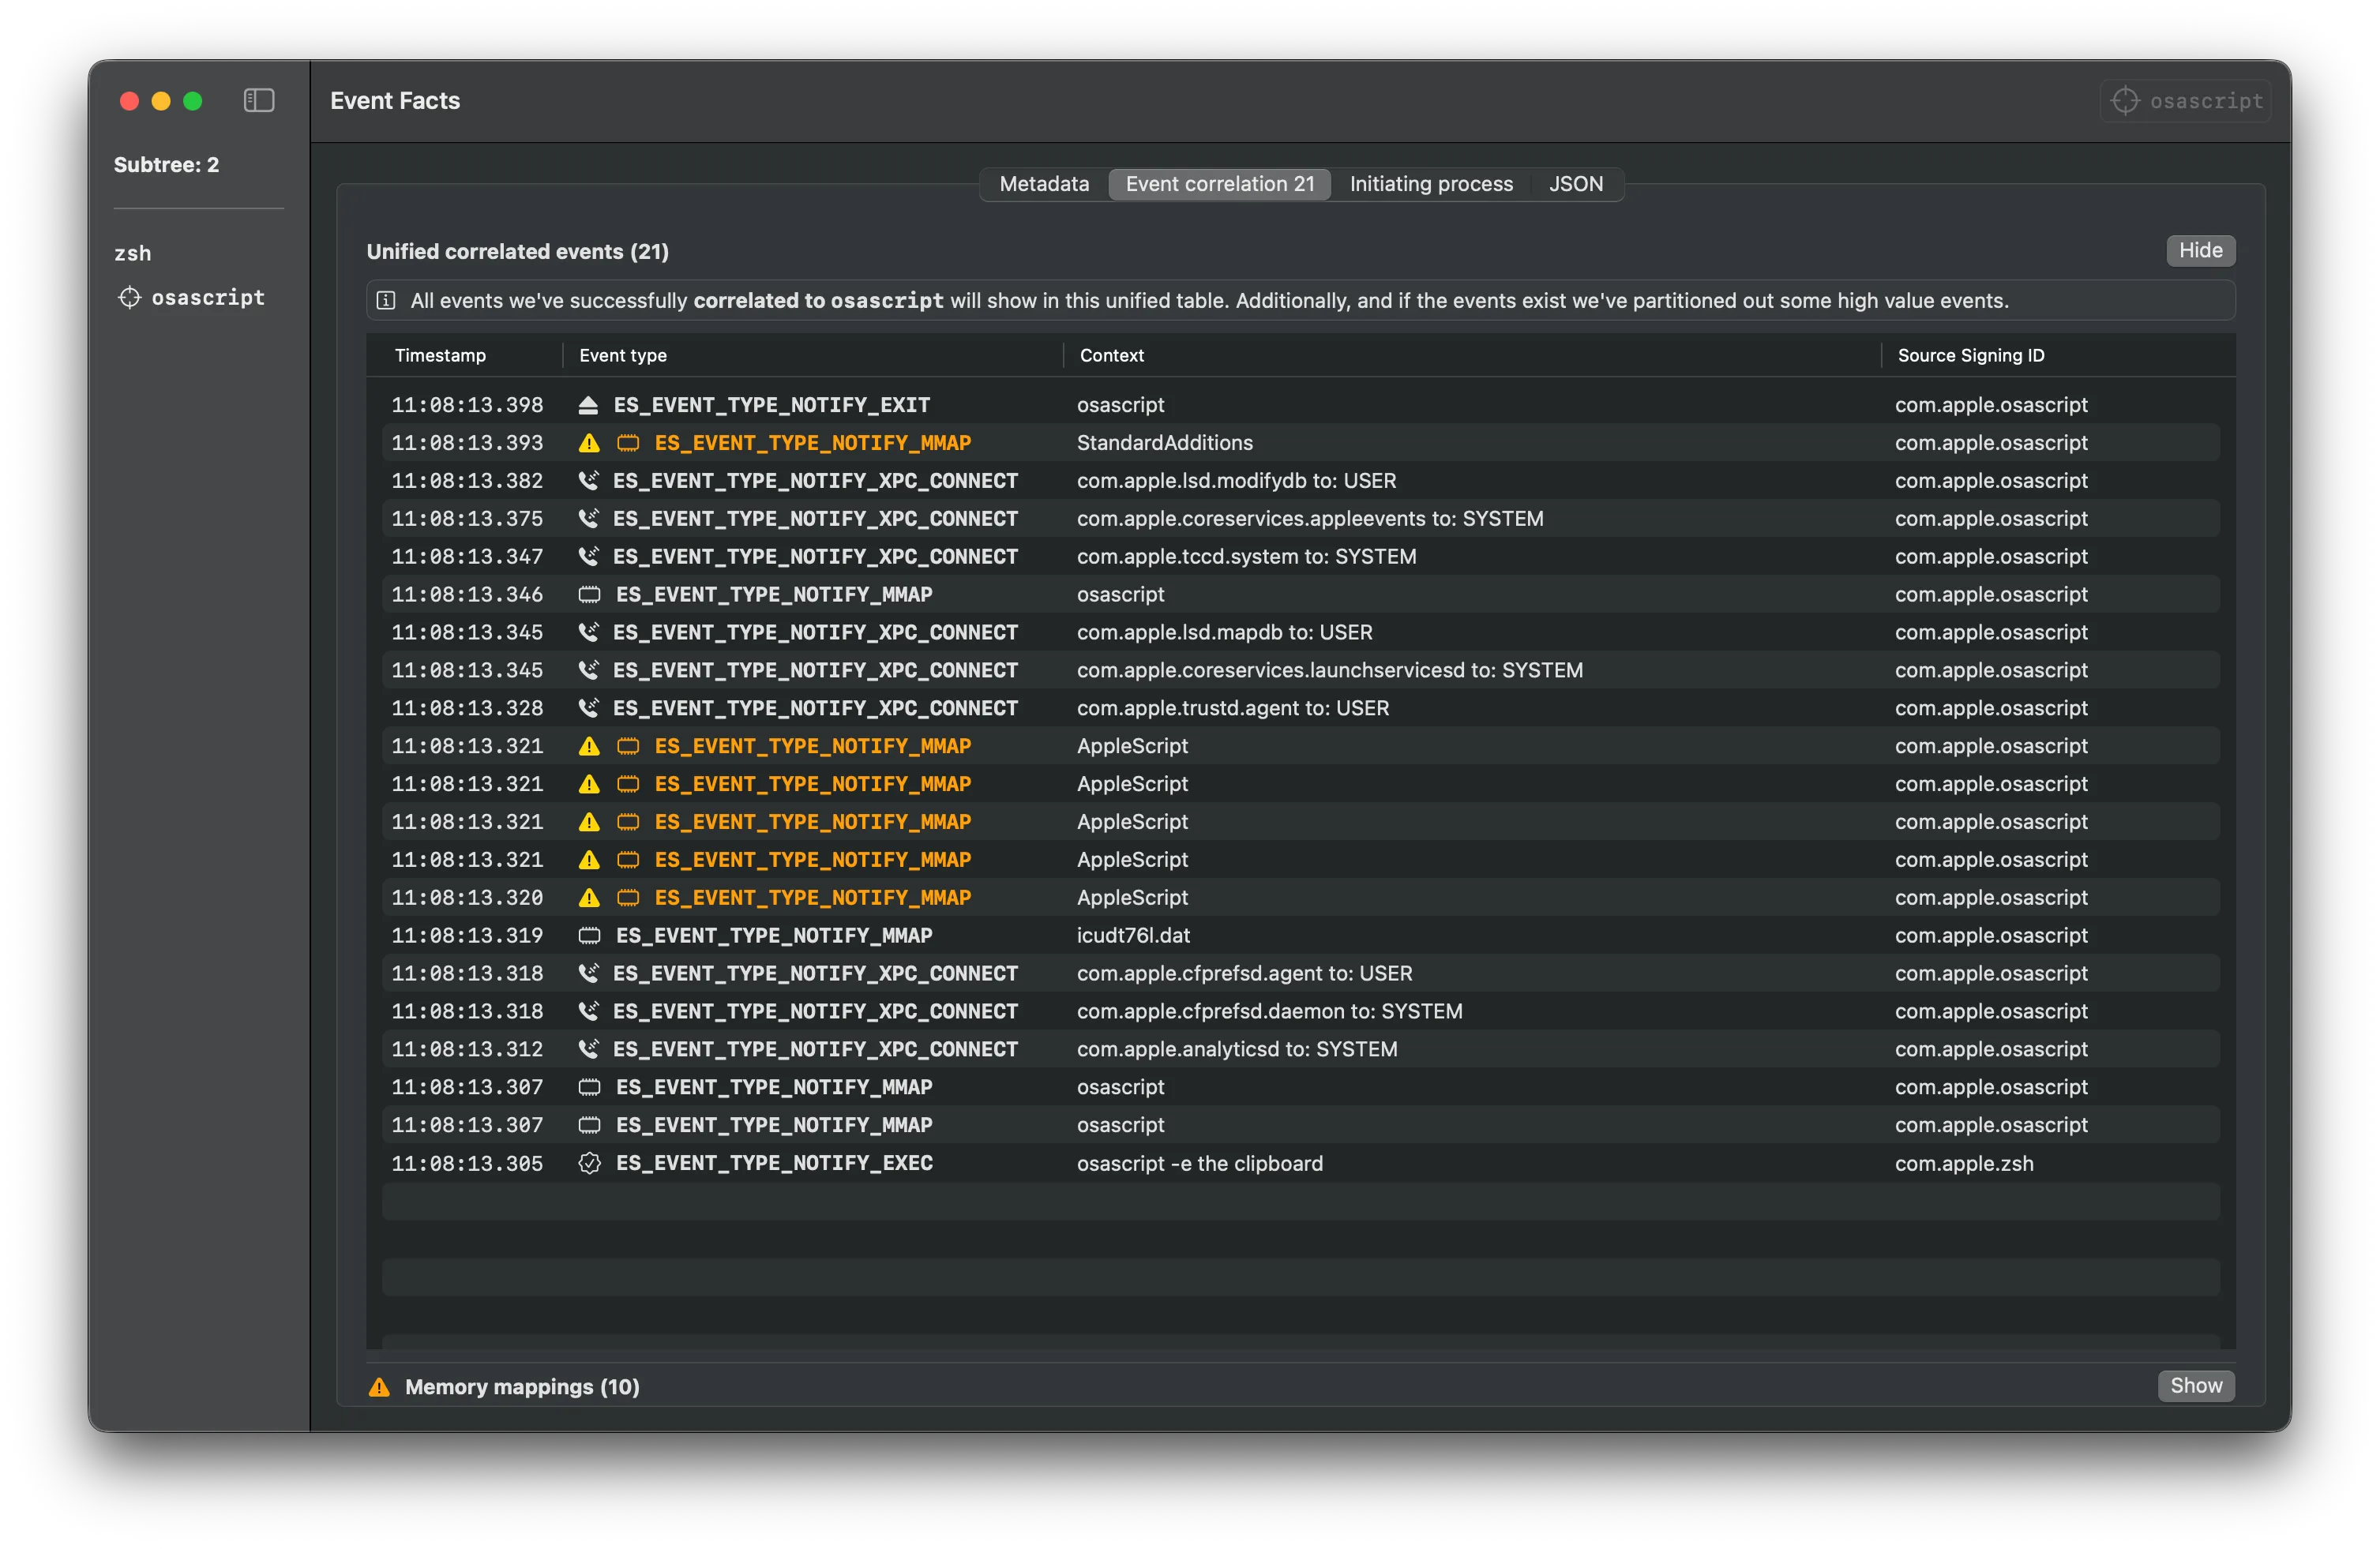
Task: Select zsh in the sidebar
Action: [x=133, y=253]
